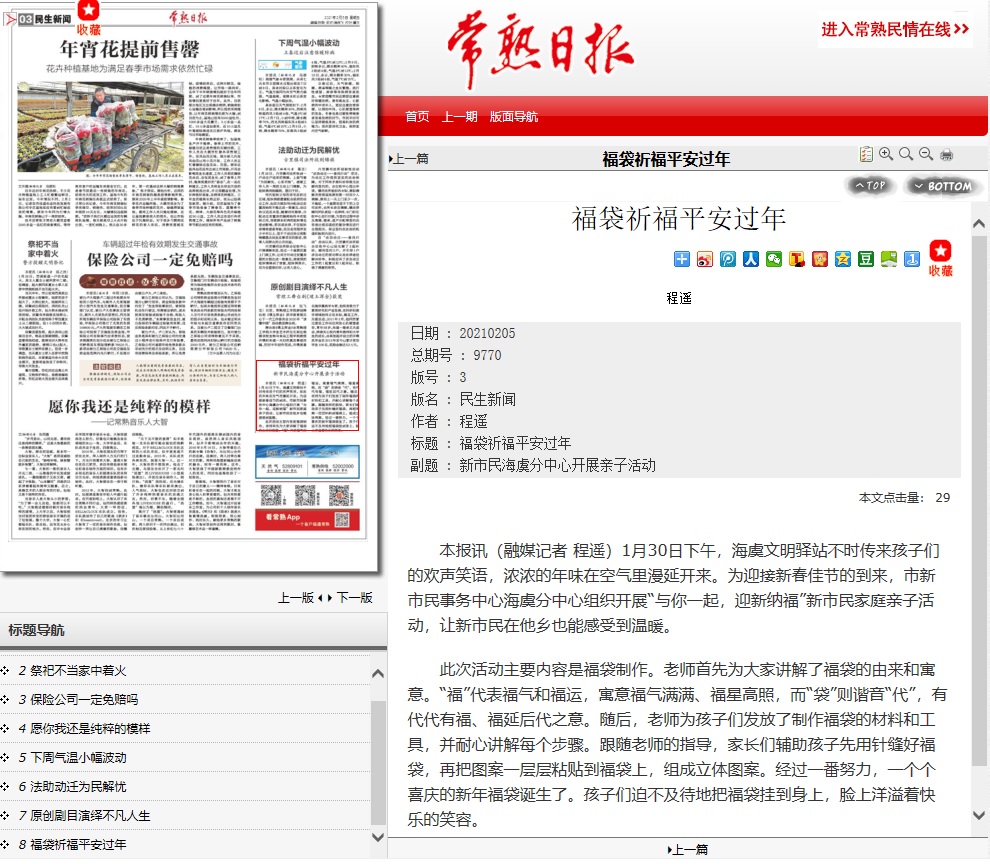Share article to WeChat

(x=773, y=259)
